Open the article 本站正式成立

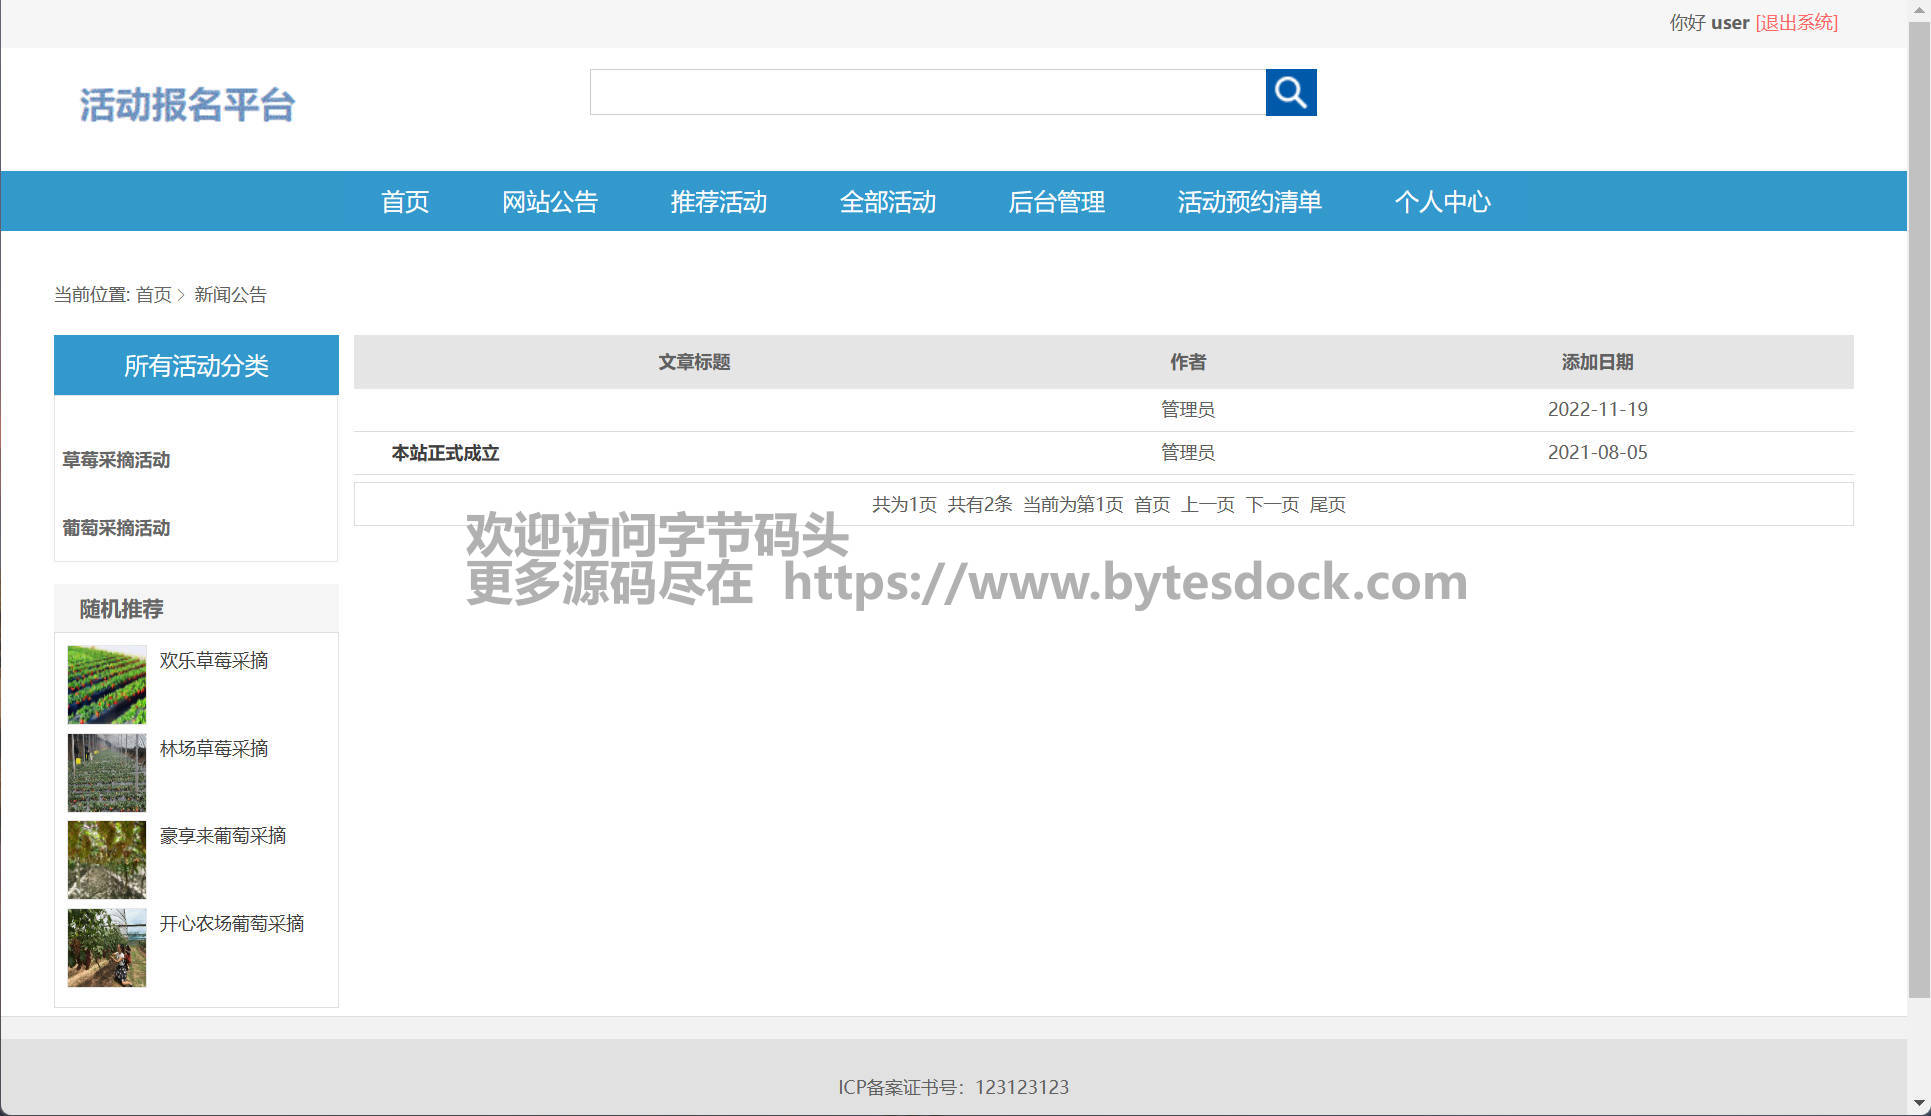click(x=445, y=453)
